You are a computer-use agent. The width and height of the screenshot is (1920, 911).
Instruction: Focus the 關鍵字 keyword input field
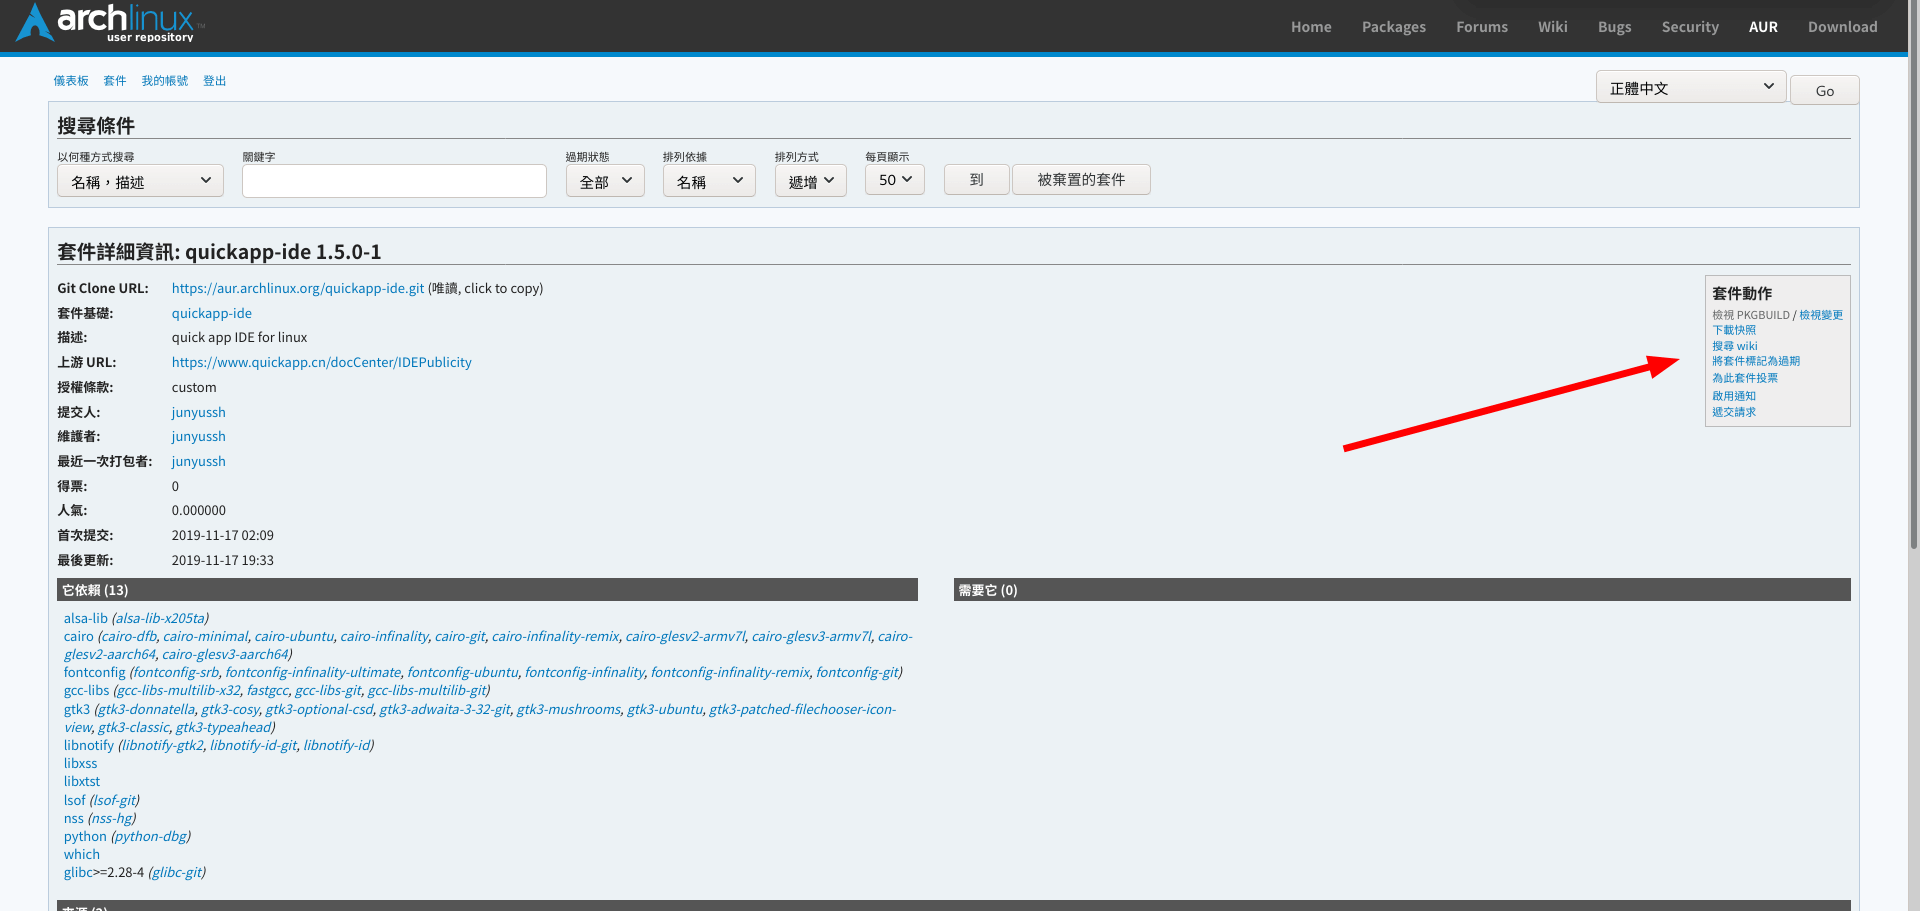coord(394,181)
